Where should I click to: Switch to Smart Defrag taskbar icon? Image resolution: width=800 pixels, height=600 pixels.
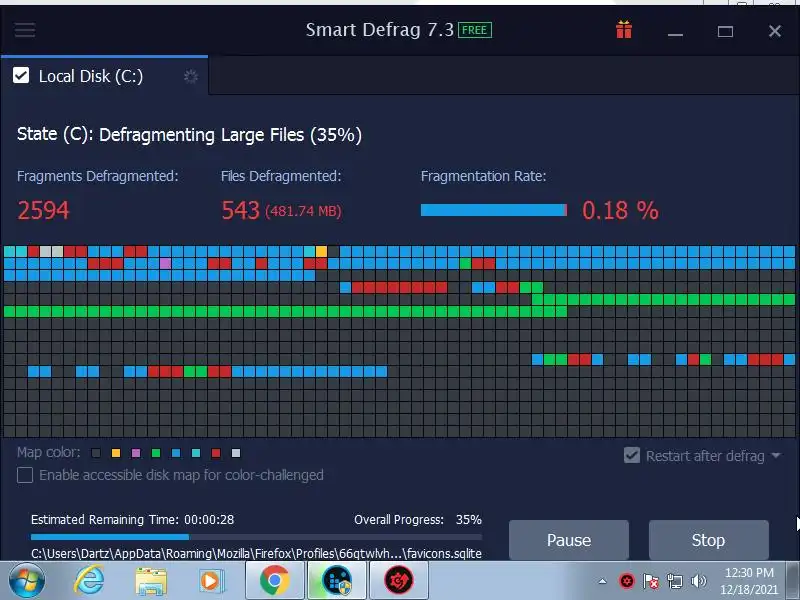[x=337, y=581]
